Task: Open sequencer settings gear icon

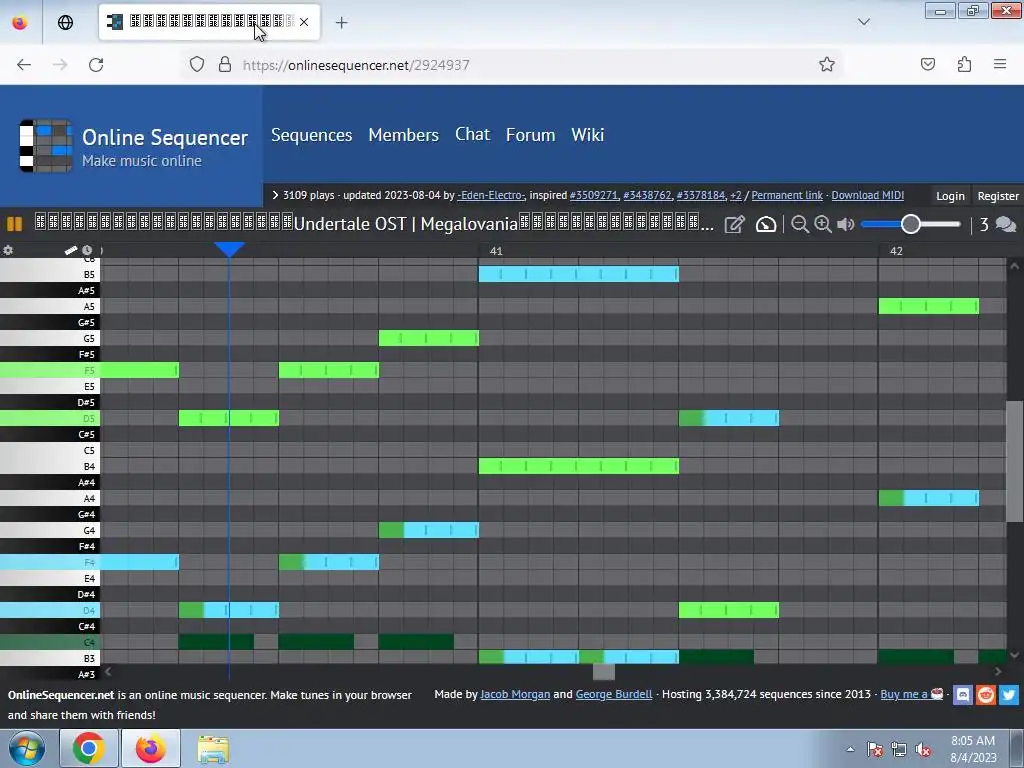Action: point(8,250)
